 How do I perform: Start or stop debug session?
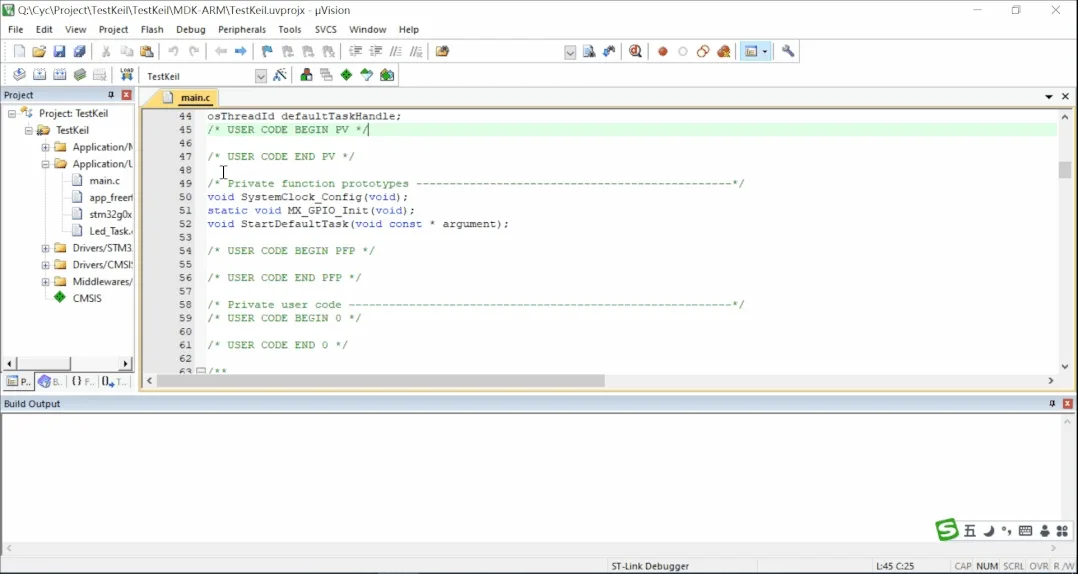(635, 52)
